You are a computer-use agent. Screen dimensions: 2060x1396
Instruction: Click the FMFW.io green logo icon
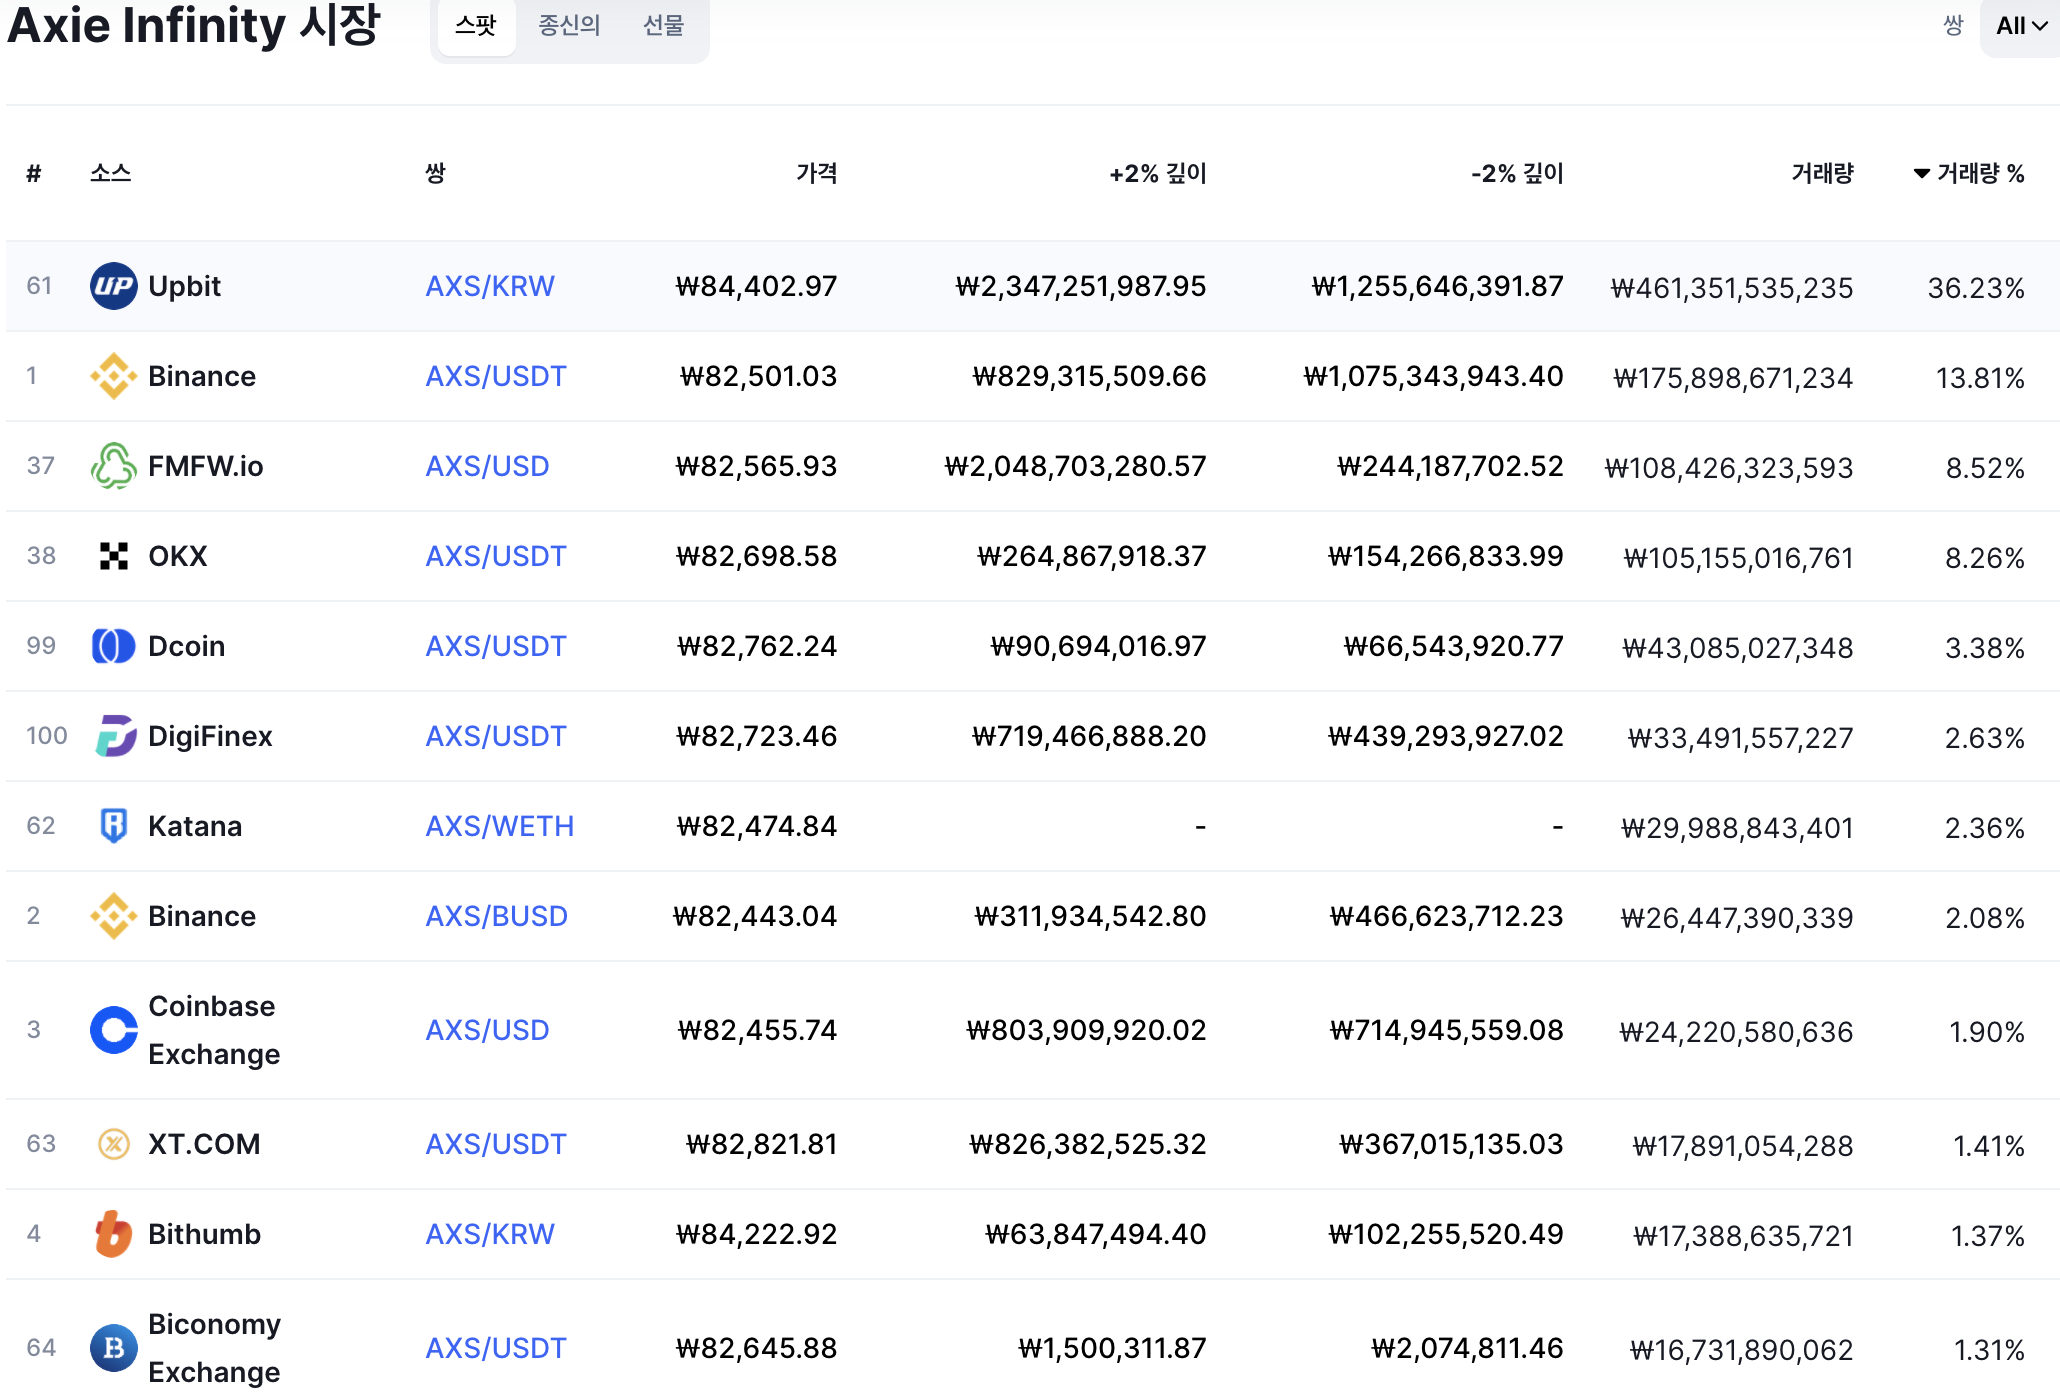point(113,466)
